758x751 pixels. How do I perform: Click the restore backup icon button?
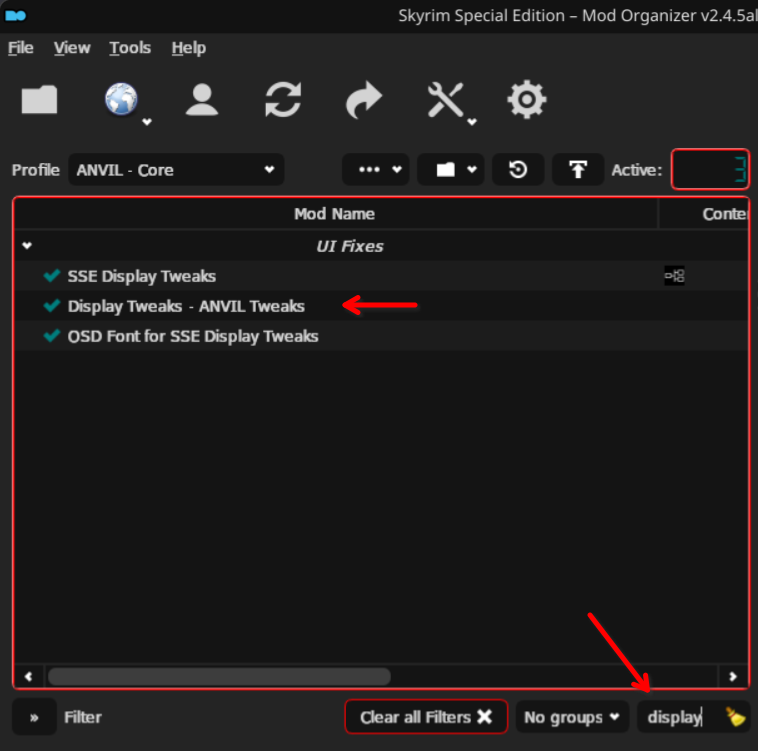[518, 170]
